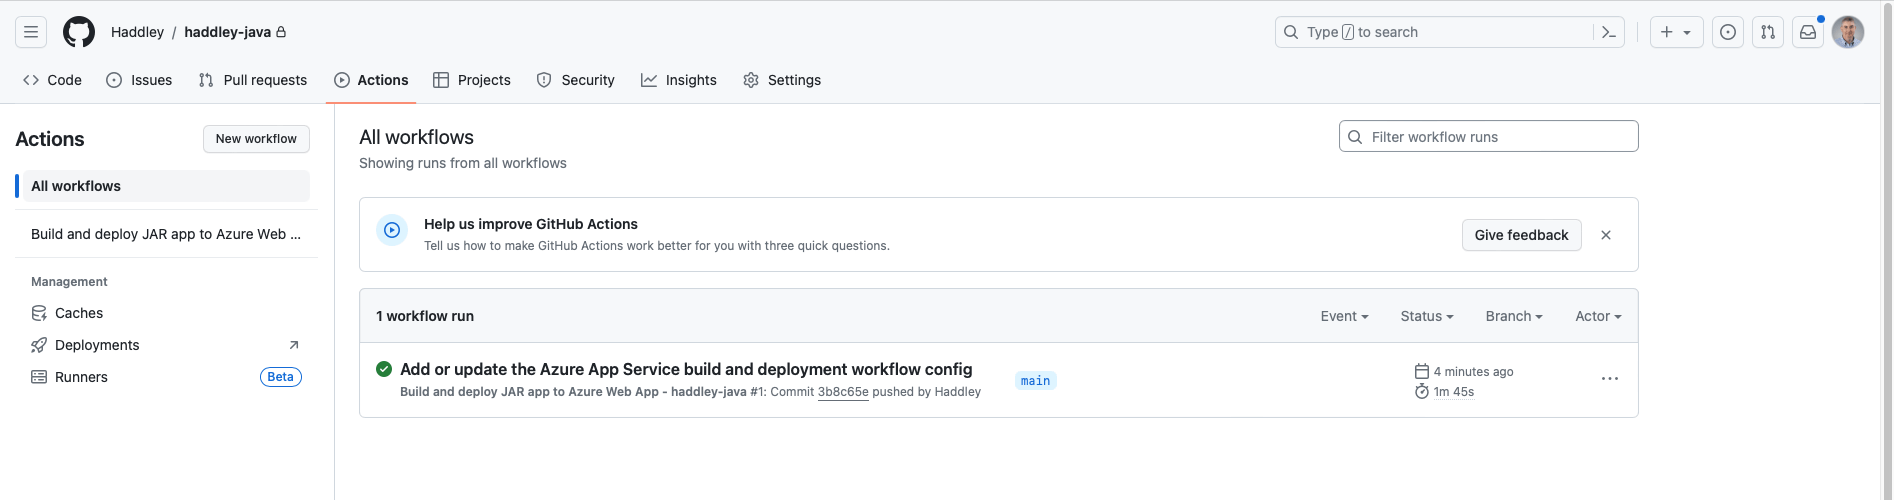Click the Filter workflow runs field
The width and height of the screenshot is (1894, 500).
click(1488, 137)
